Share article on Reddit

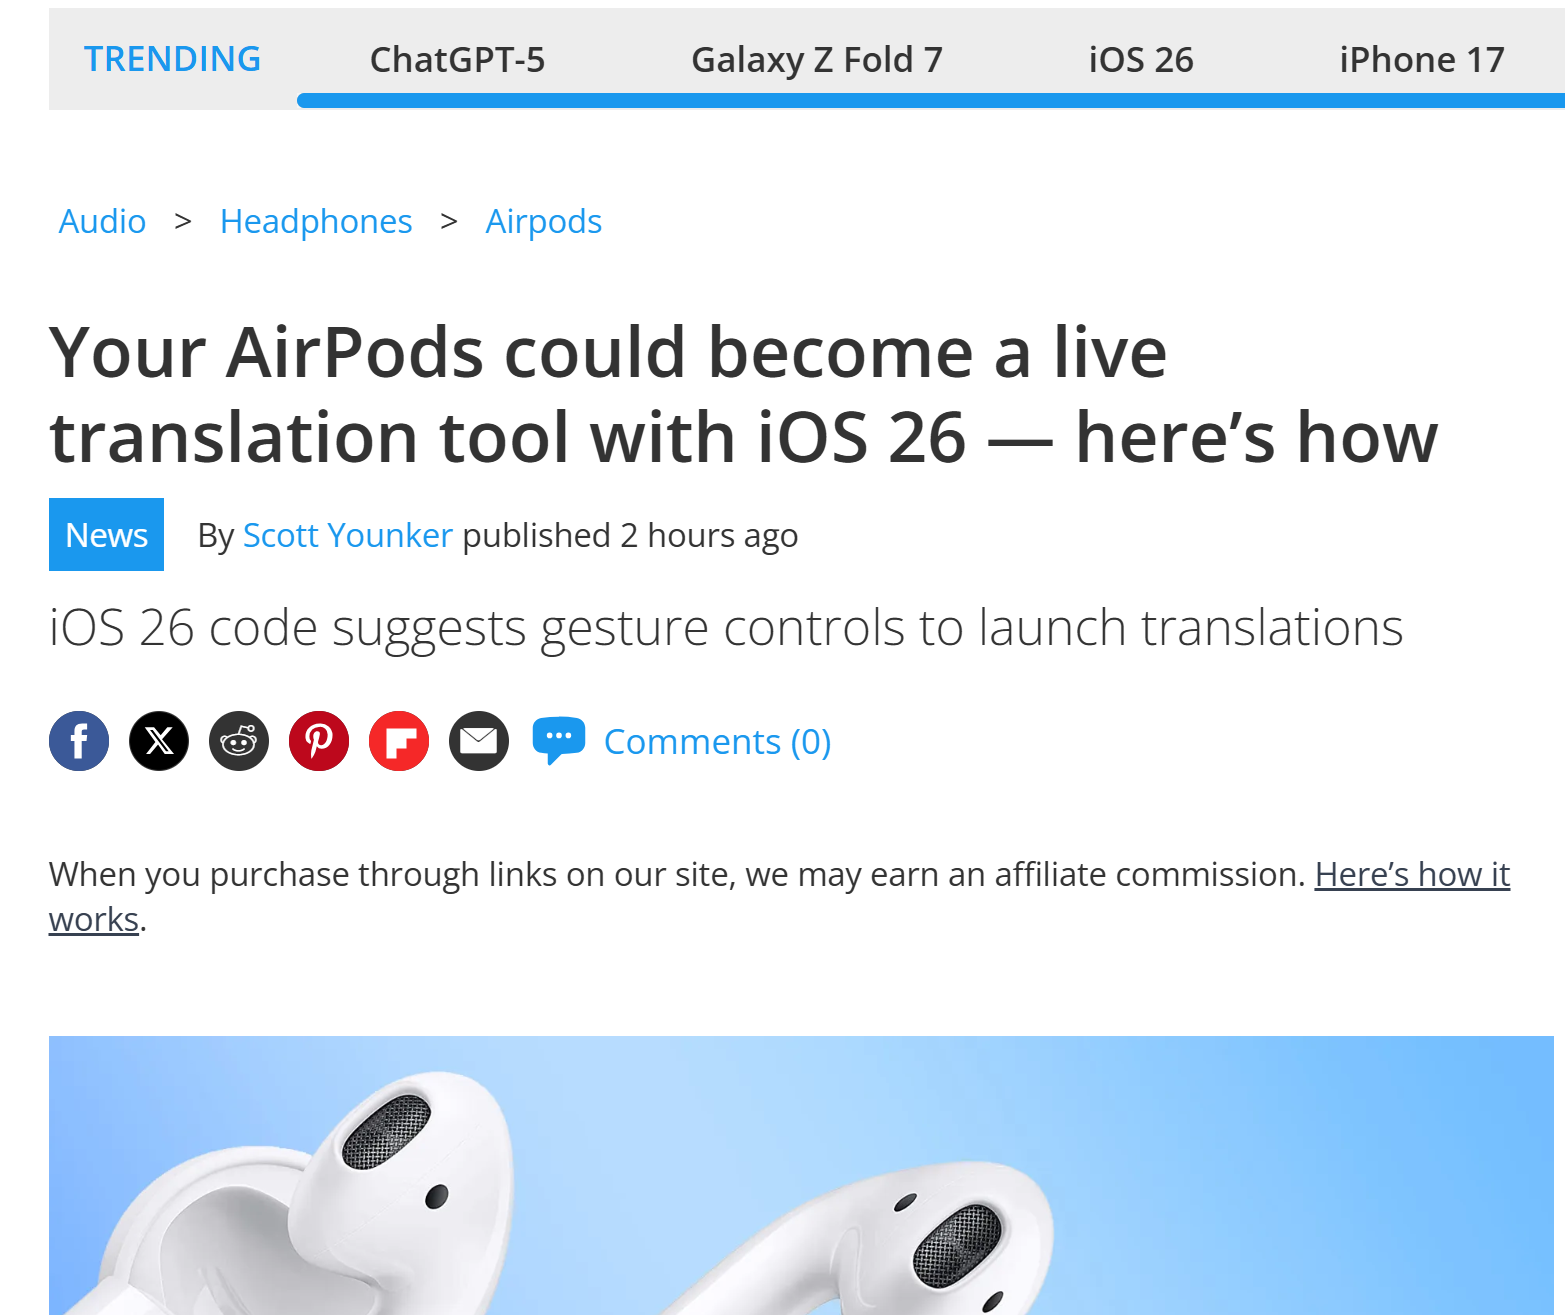coord(239,741)
